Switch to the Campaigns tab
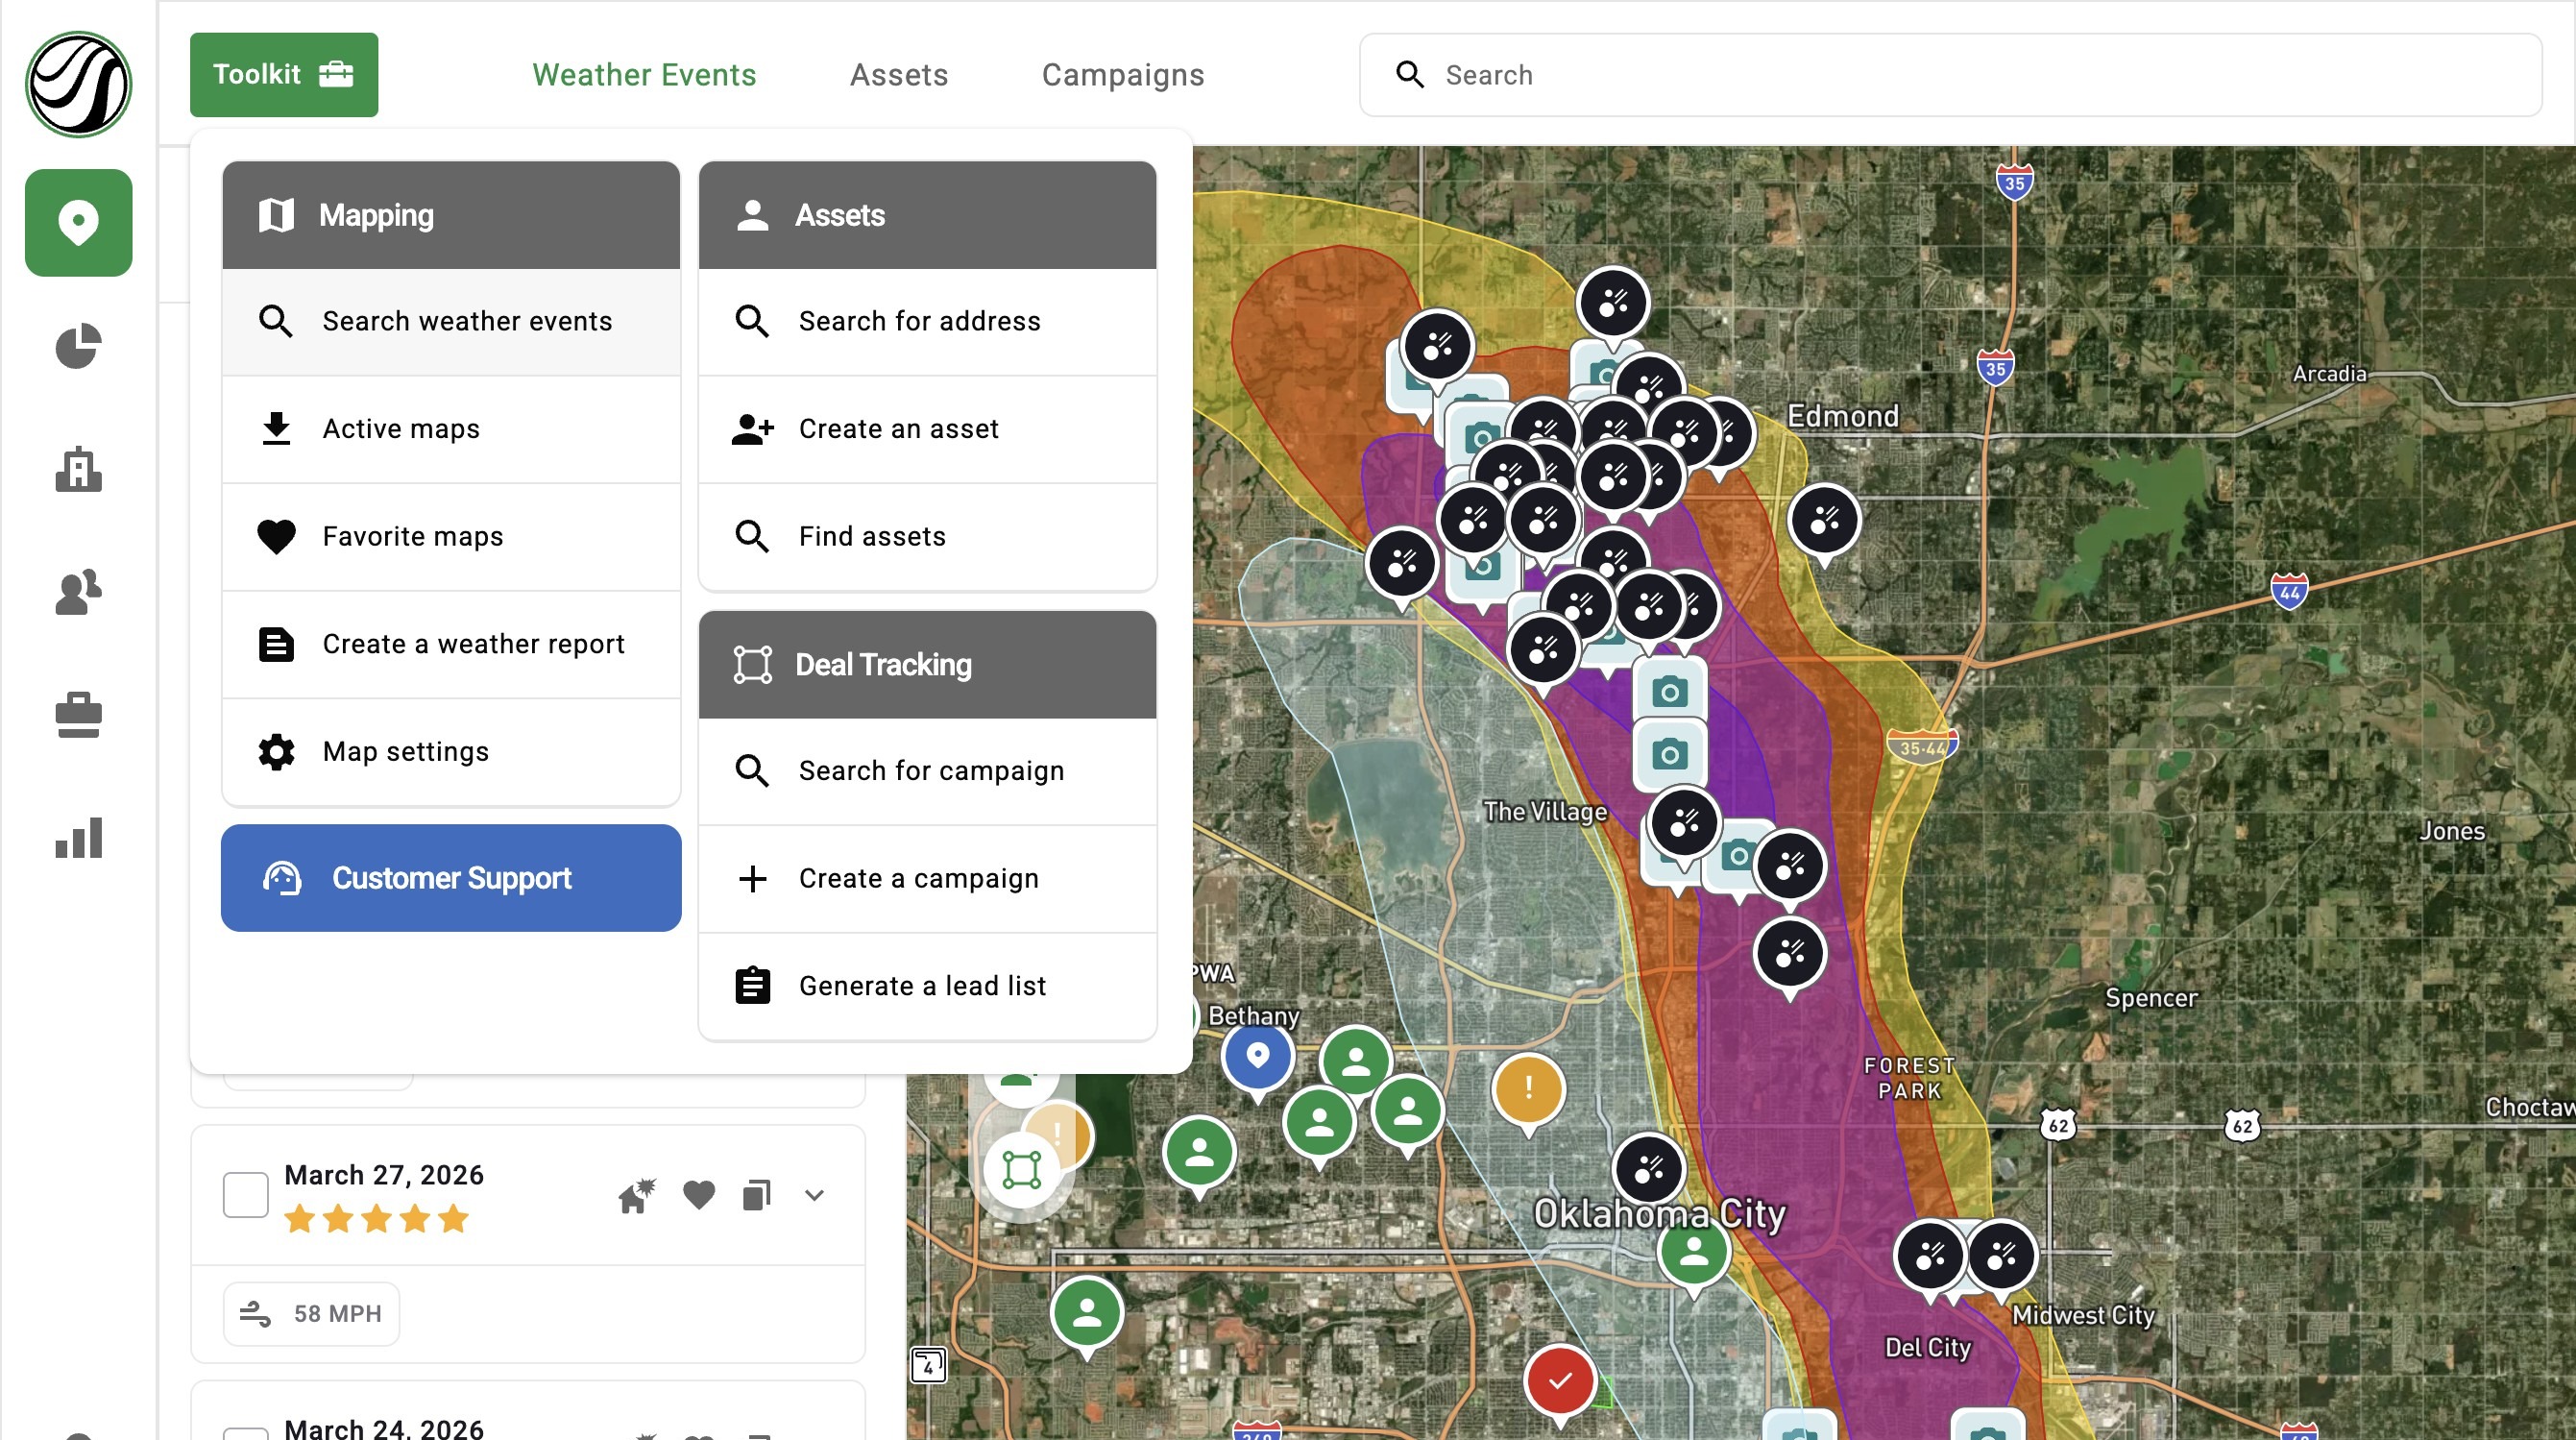 point(1123,75)
